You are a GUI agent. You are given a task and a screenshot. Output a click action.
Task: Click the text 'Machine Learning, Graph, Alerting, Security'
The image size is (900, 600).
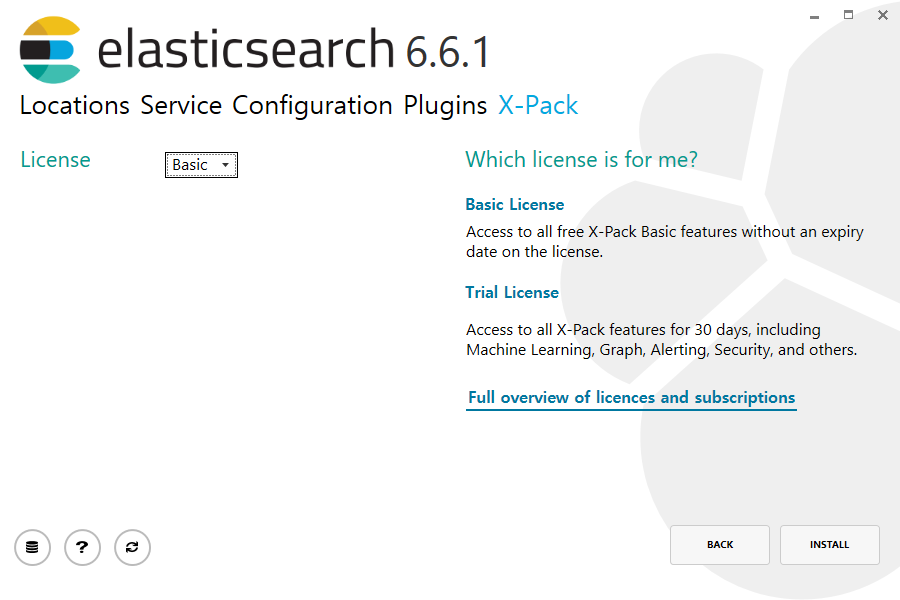(620, 350)
